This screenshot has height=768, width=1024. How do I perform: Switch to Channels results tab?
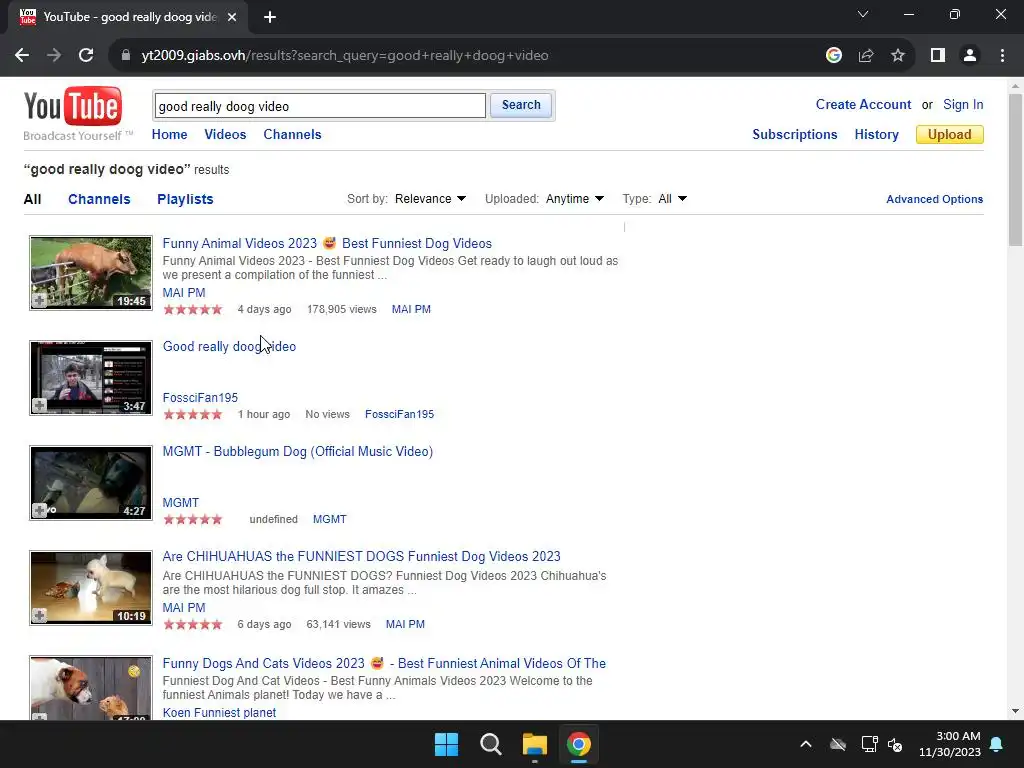tap(99, 199)
